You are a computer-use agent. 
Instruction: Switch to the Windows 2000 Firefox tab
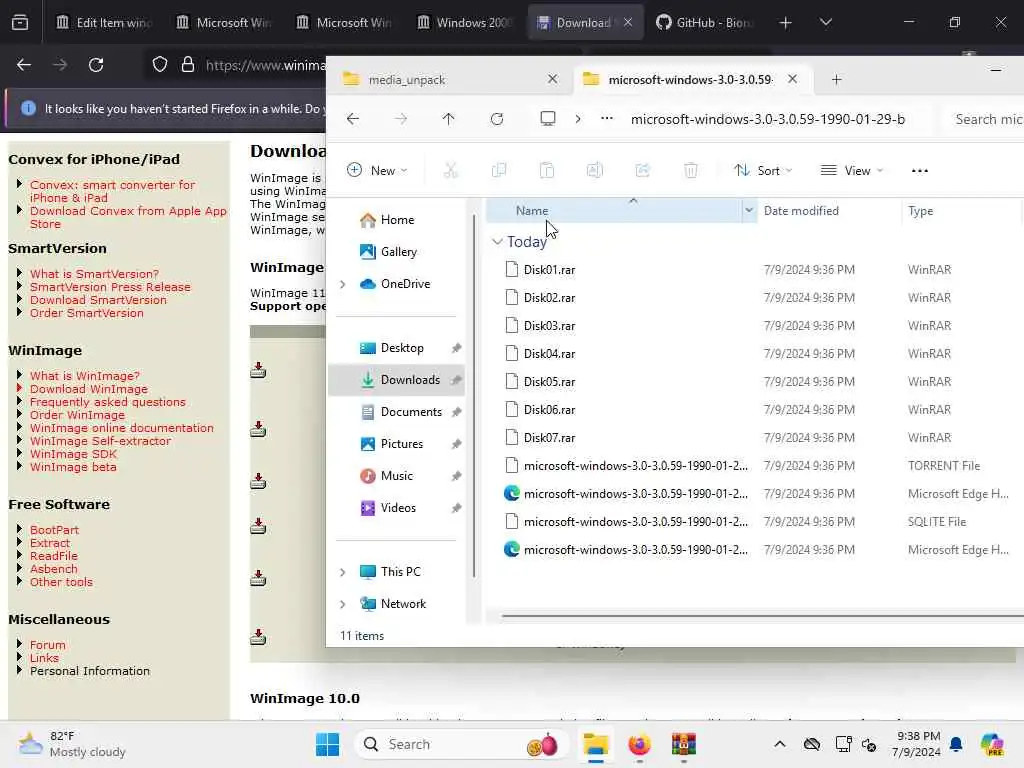pyautogui.click(x=465, y=23)
